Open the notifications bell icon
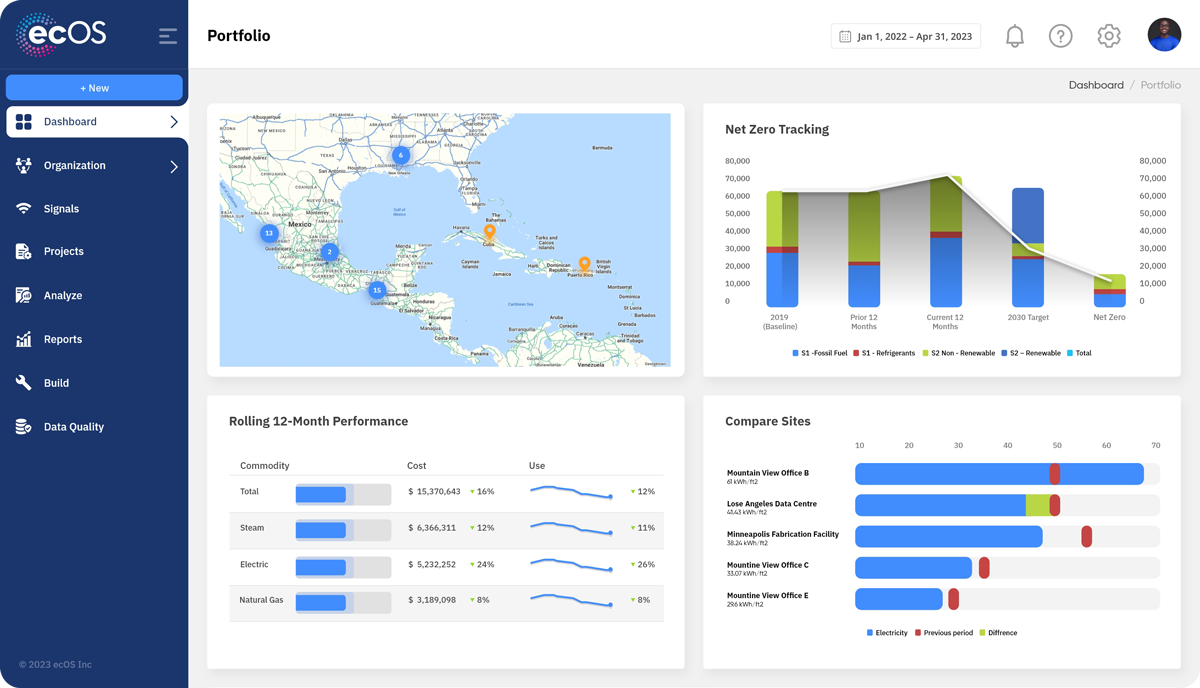1200x688 pixels. click(x=1014, y=36)
